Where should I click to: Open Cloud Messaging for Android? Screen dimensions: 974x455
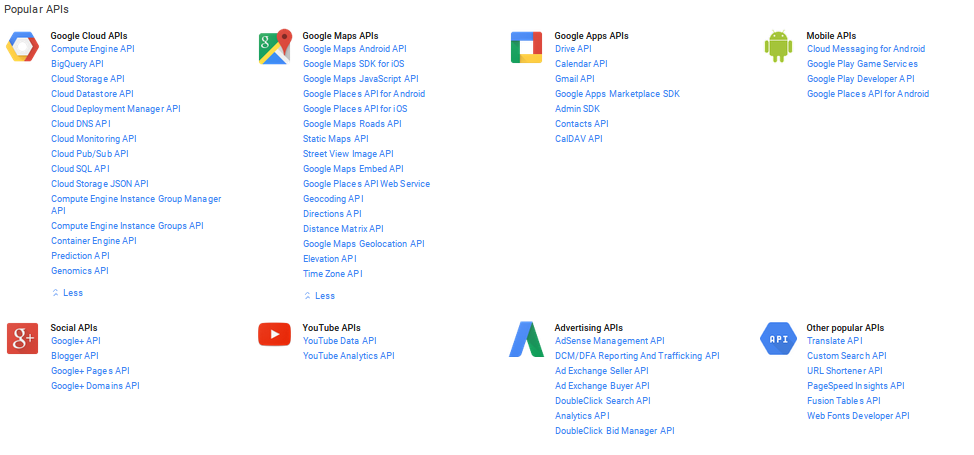866,48
